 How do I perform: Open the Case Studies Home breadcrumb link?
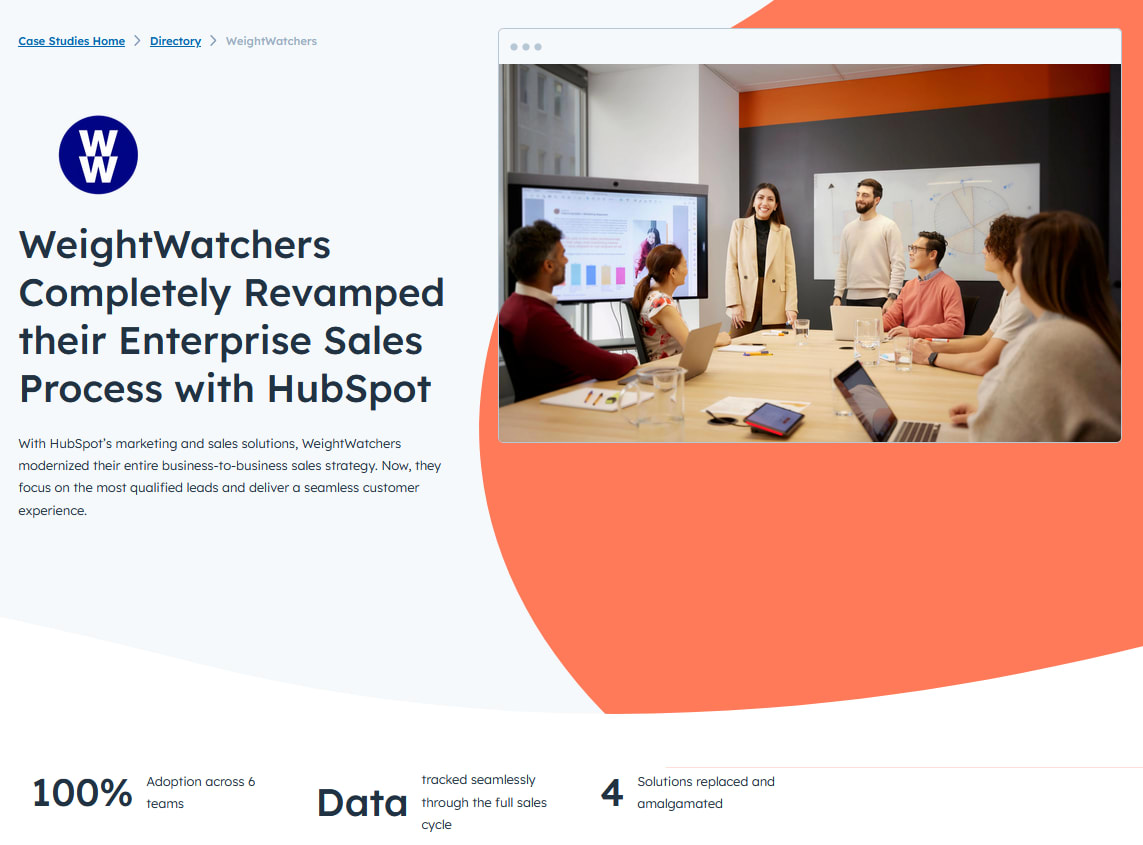[71, 42]
